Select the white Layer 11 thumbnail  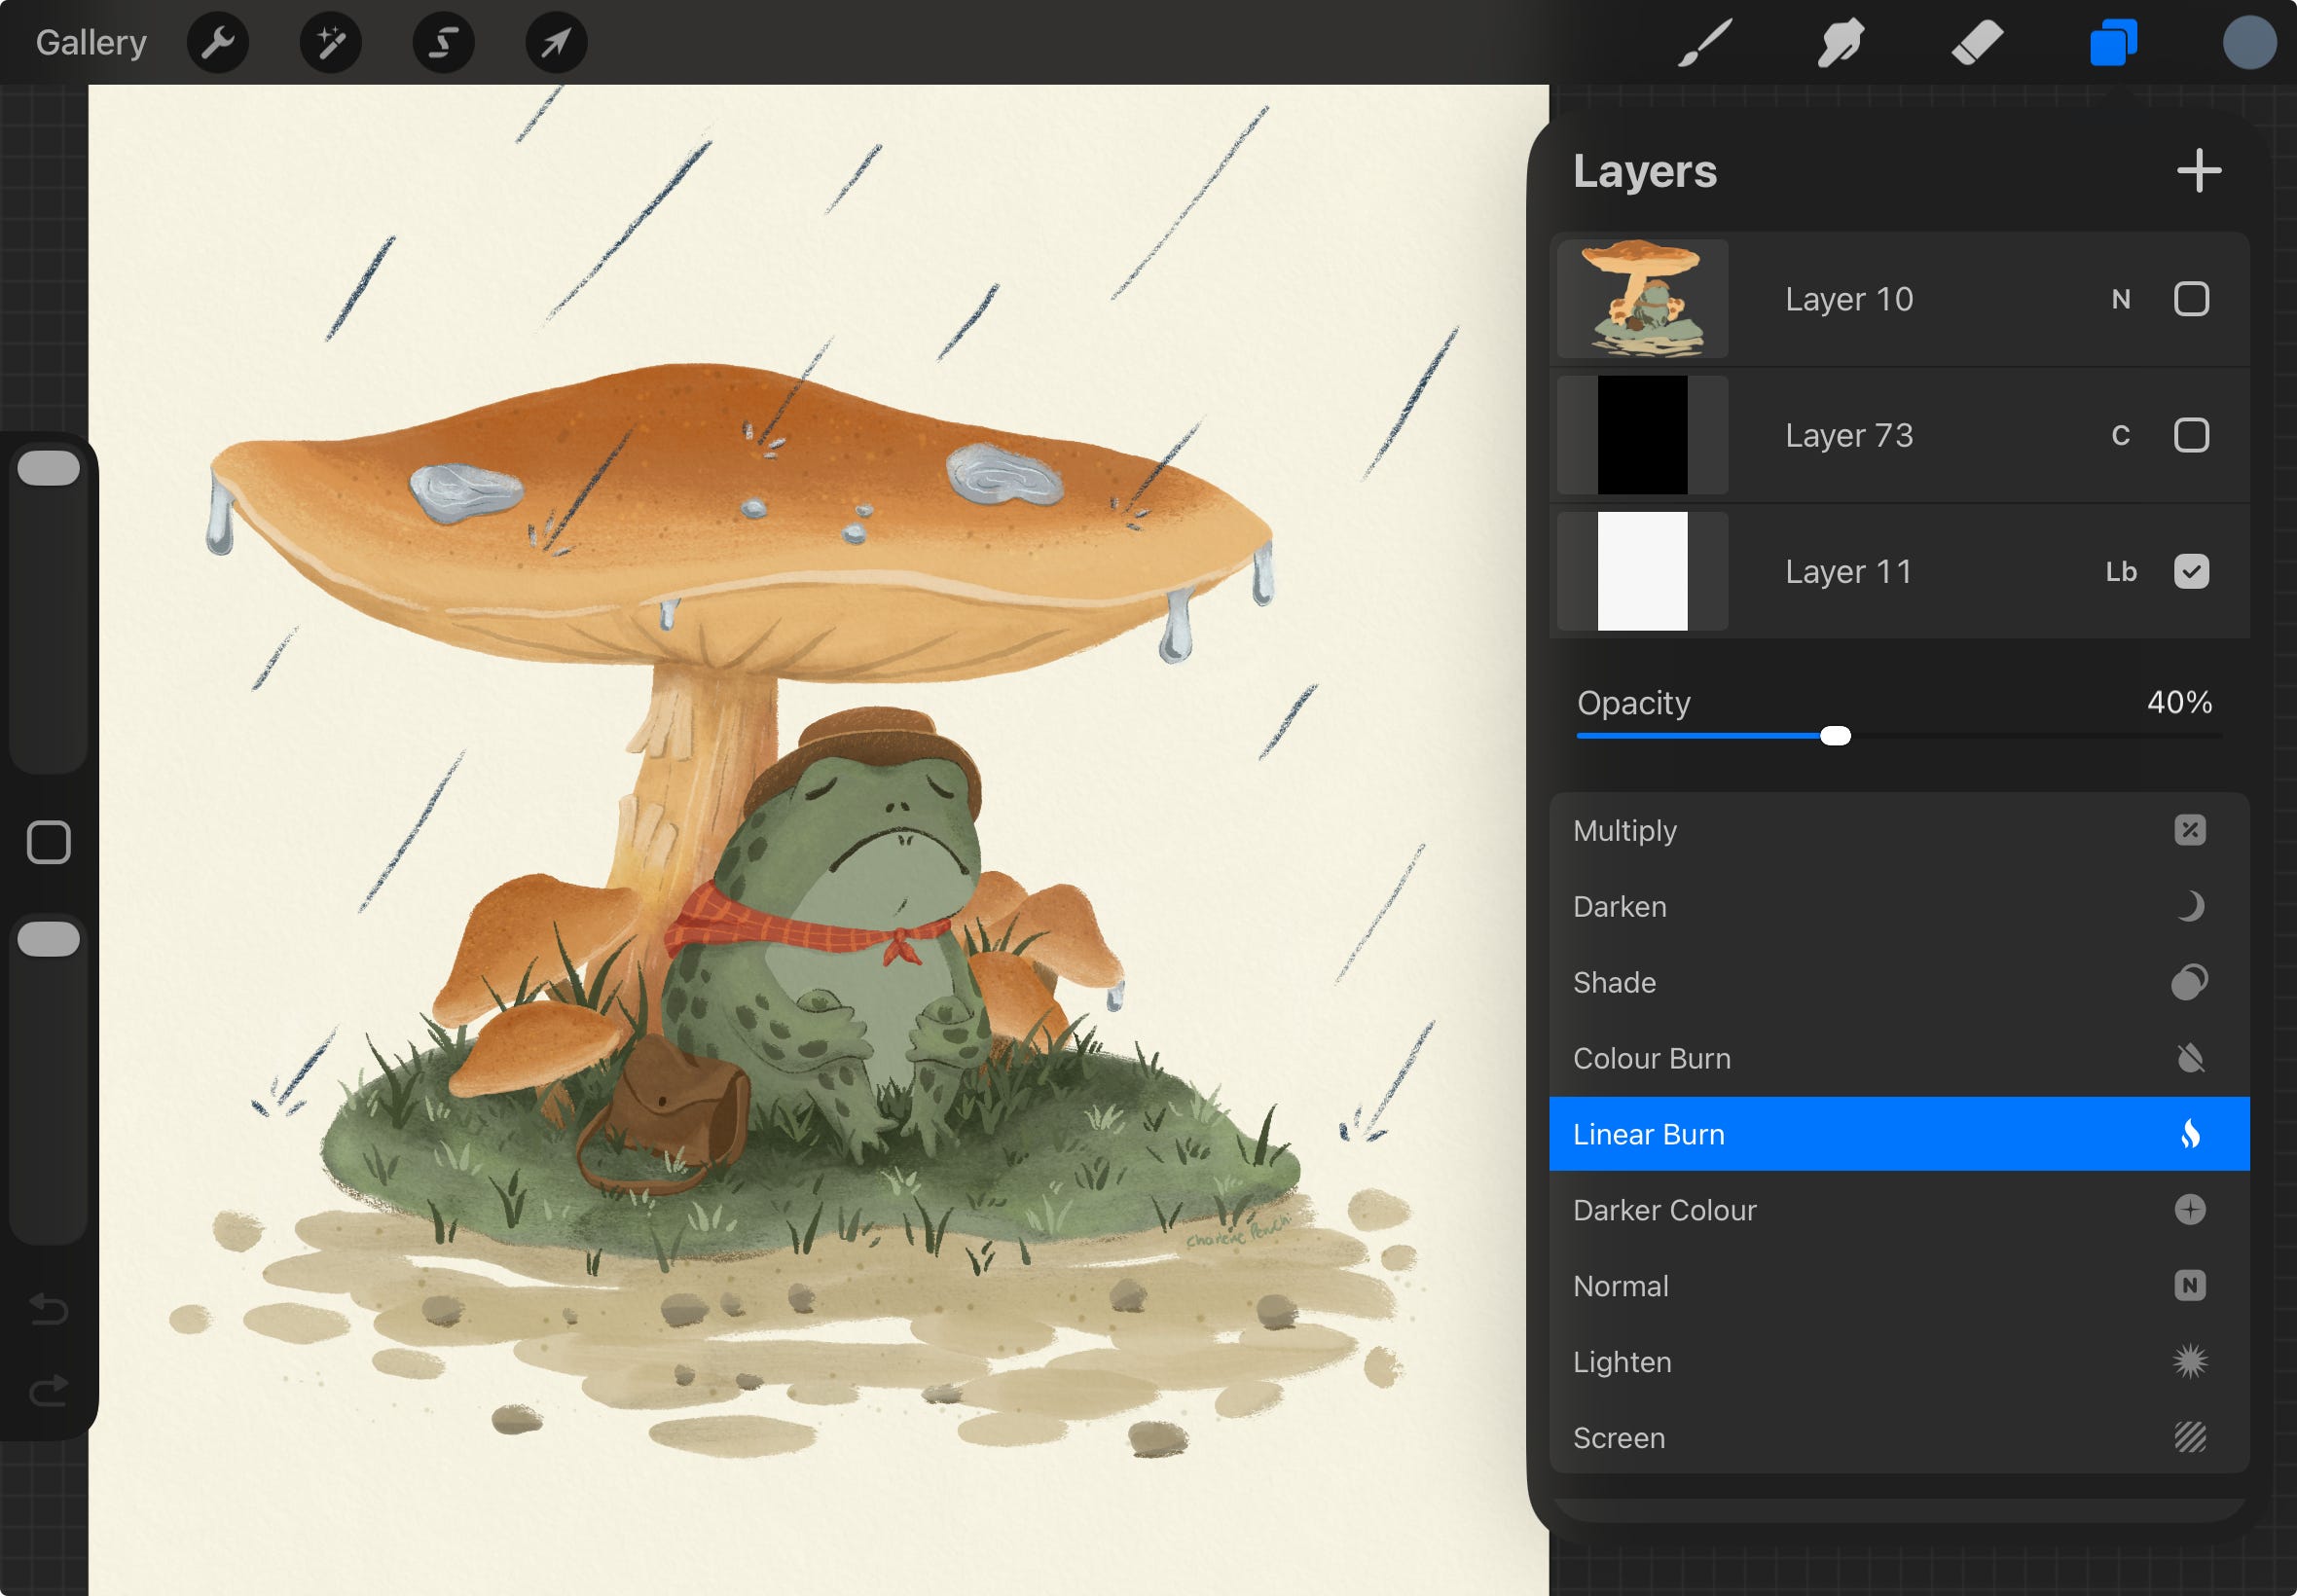(x=1642, y=571)
